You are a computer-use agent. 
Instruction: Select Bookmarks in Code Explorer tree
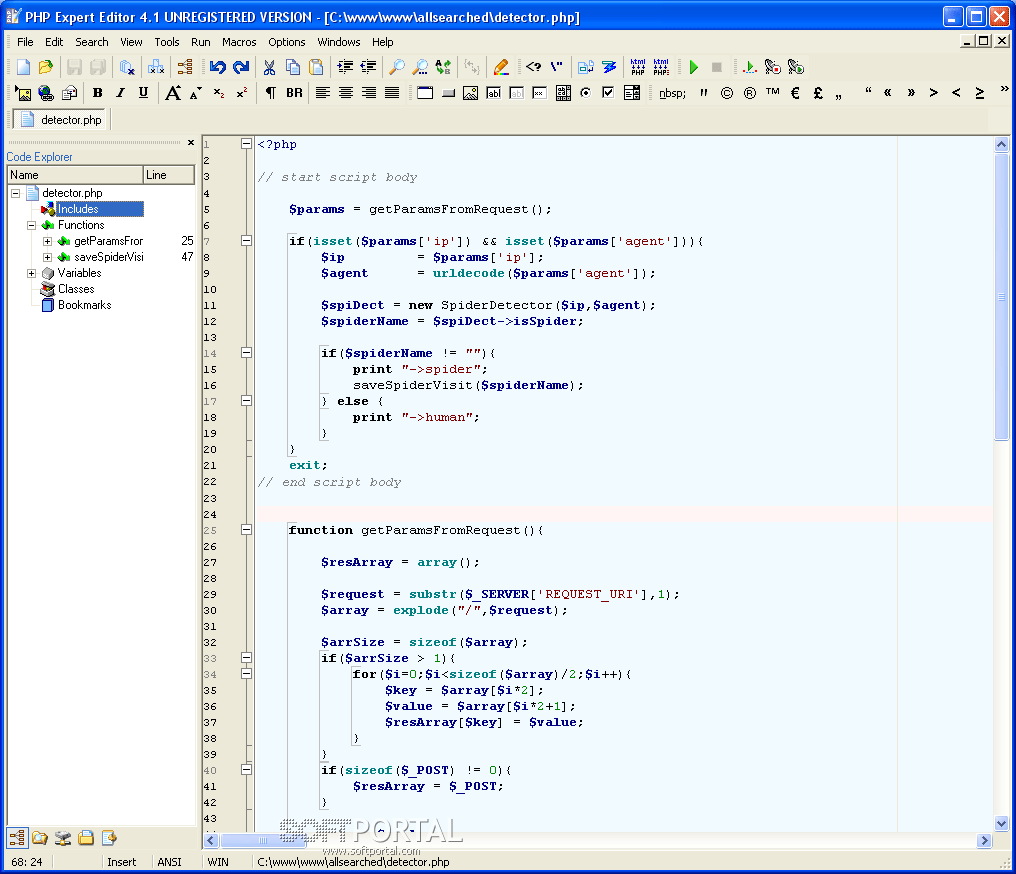(84, 305)
